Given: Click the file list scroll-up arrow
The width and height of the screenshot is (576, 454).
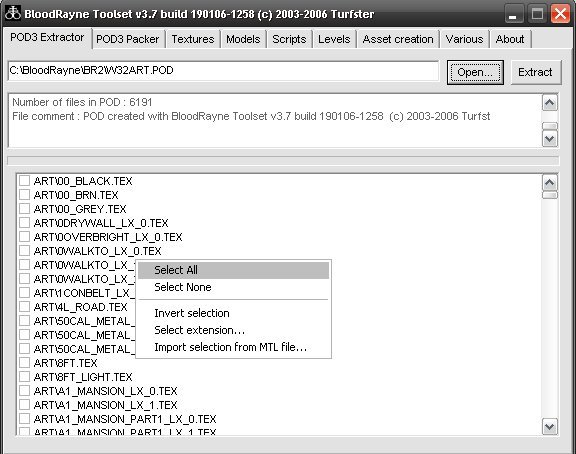Looking at the screenshot, I should [550, 183].
